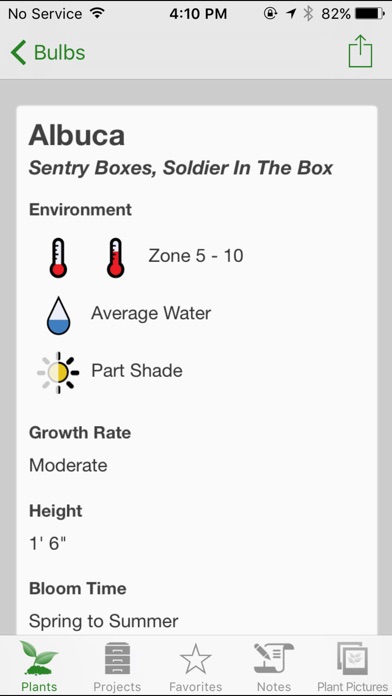Tap the Zone 5 - 10 label
Image resolution: width=392 pixels, height=696 pixels.
(196, 256)
